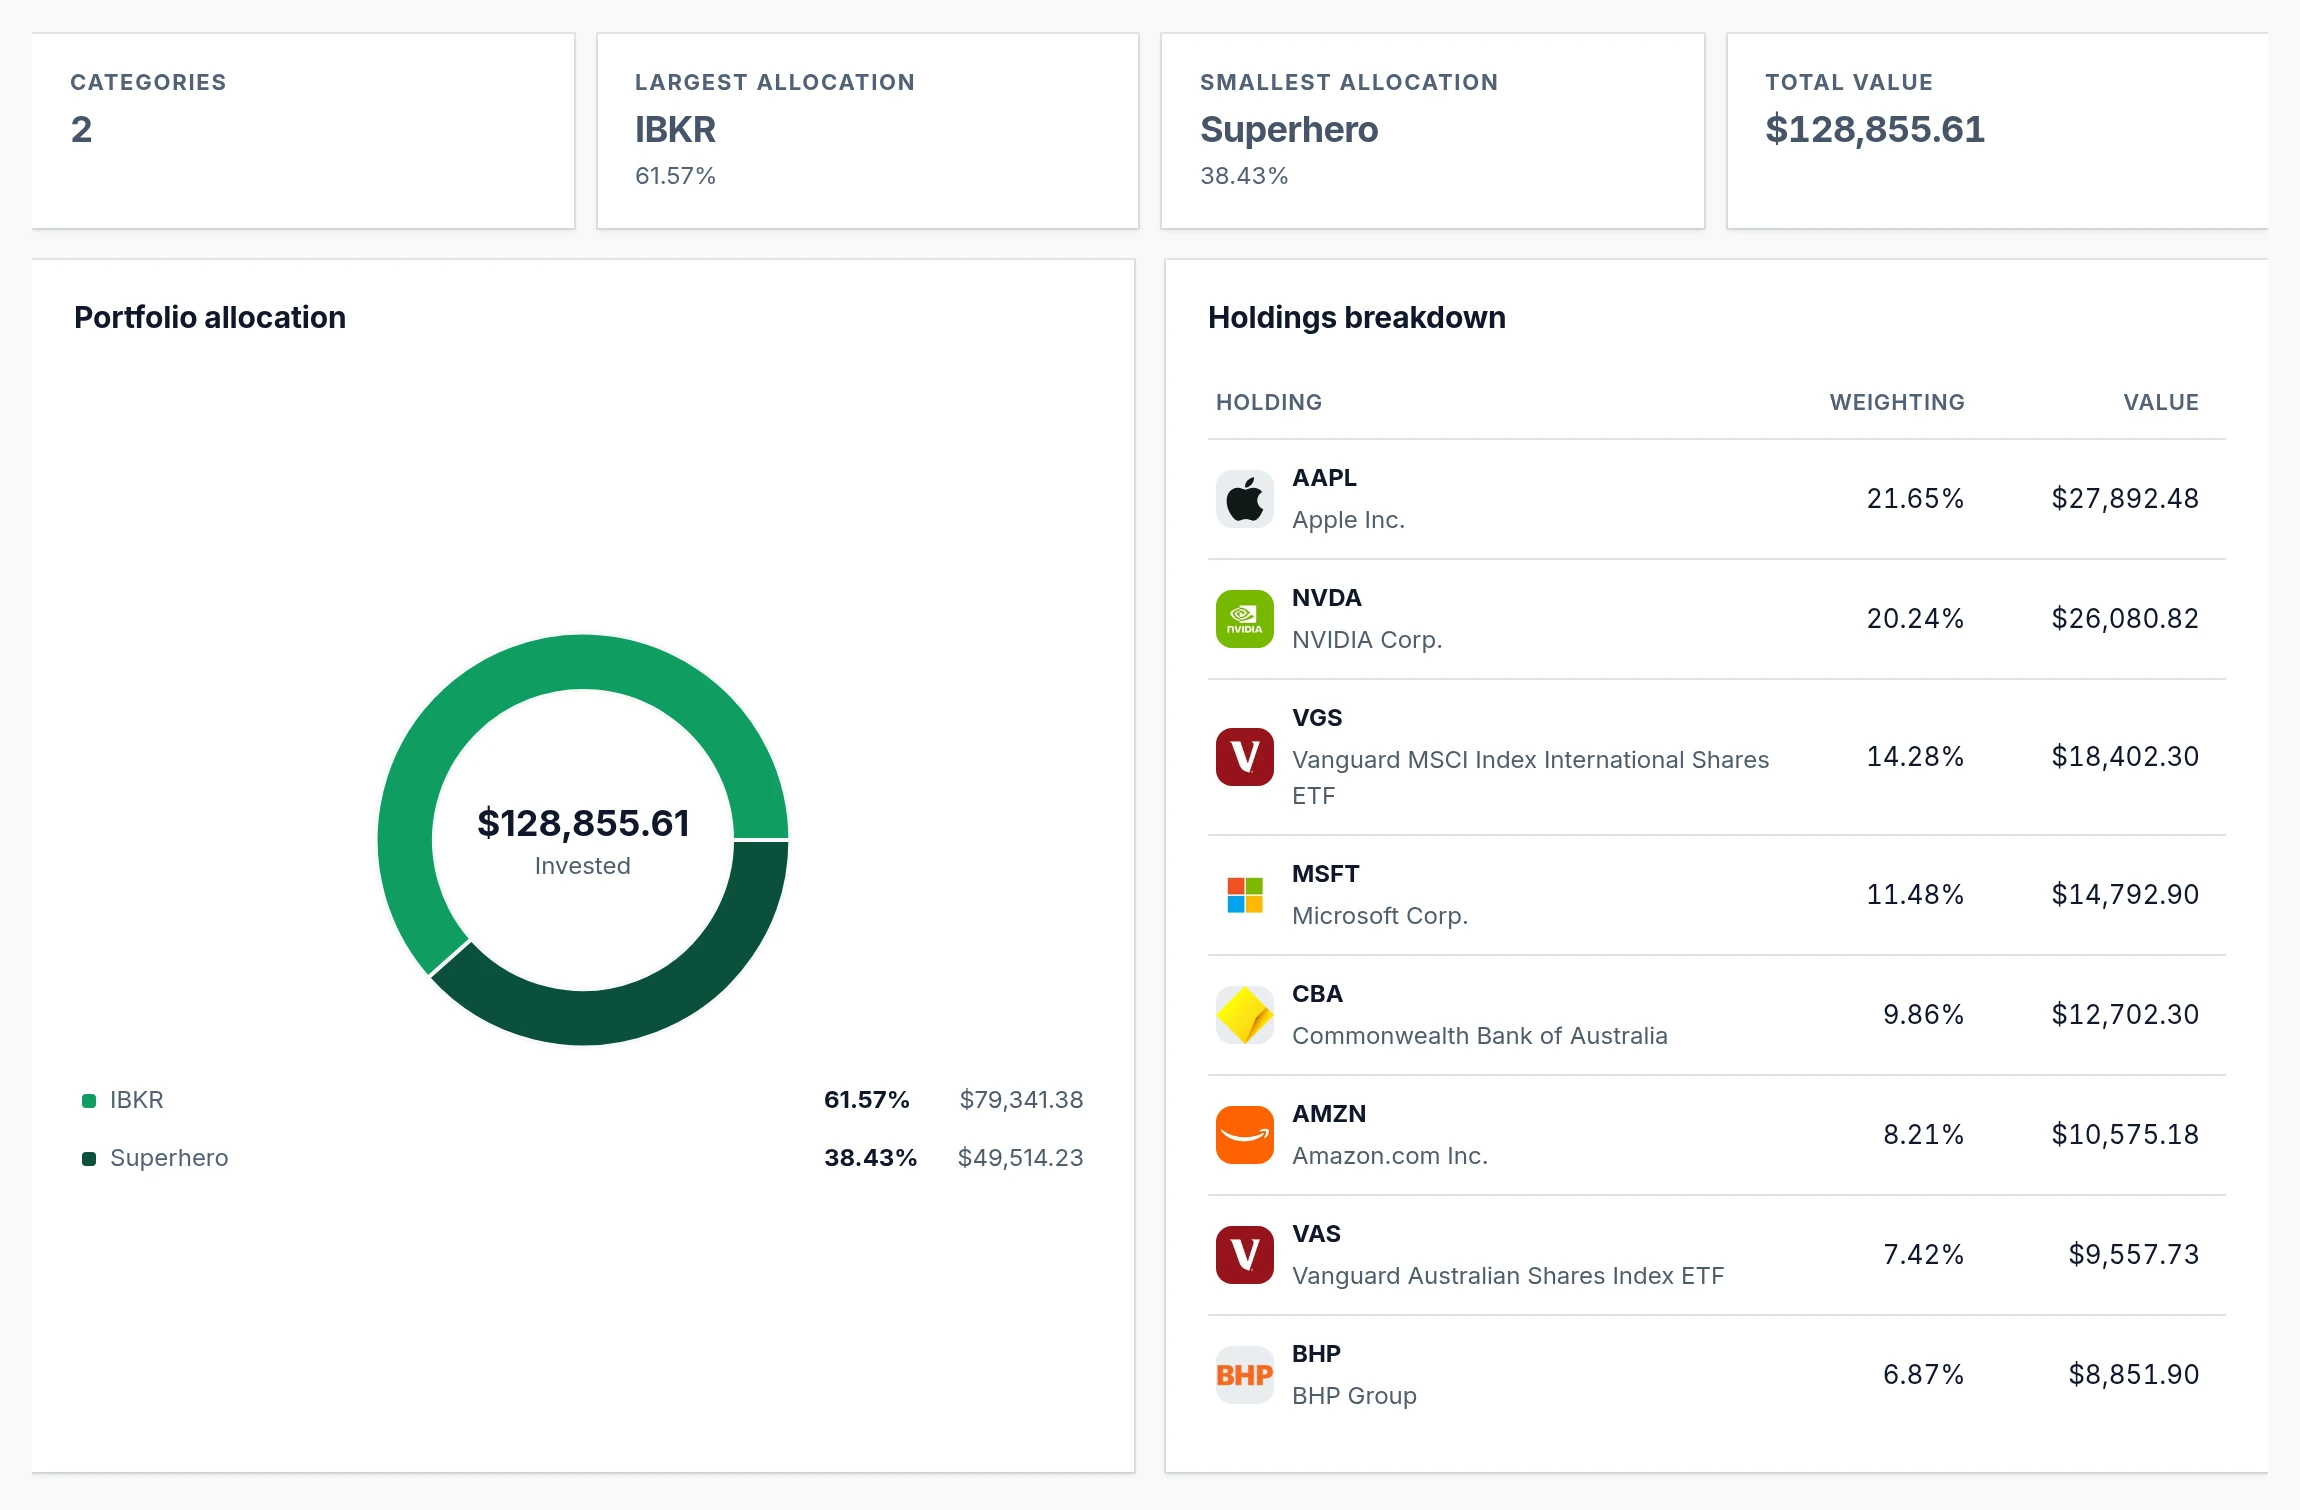Click the bold 38.43% legend percentage
This screenshot has height=1510, width=2300.
point(870,1158)
